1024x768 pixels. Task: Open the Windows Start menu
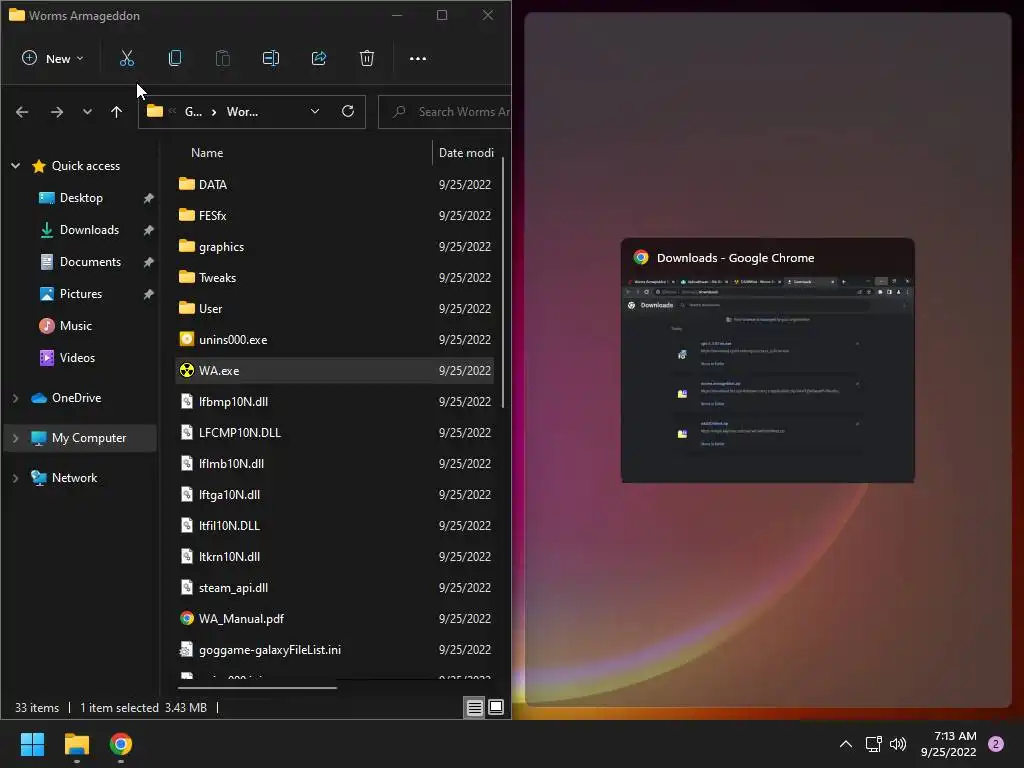click(33, 744)
